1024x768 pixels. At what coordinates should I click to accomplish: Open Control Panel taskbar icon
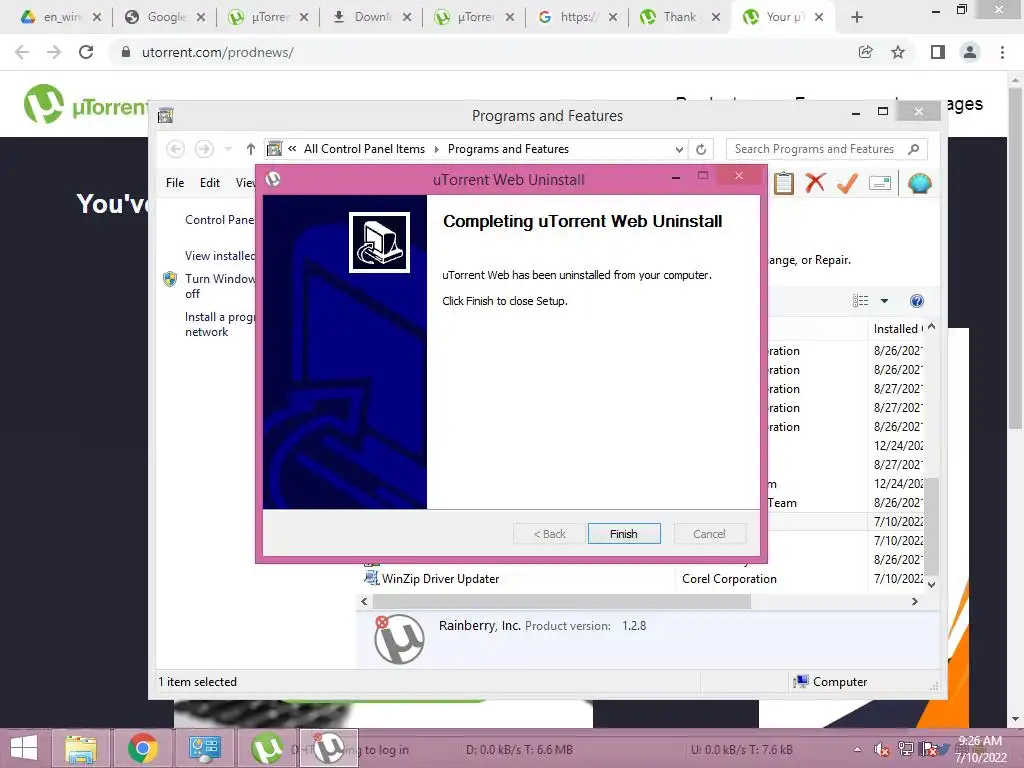tap(204, 748)
